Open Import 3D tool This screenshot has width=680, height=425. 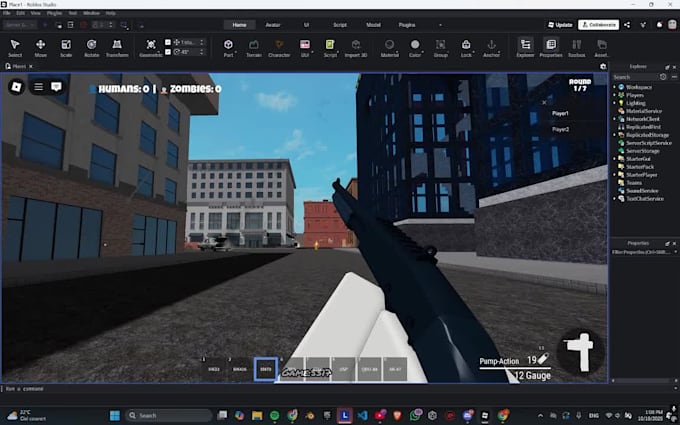[356, 48]
